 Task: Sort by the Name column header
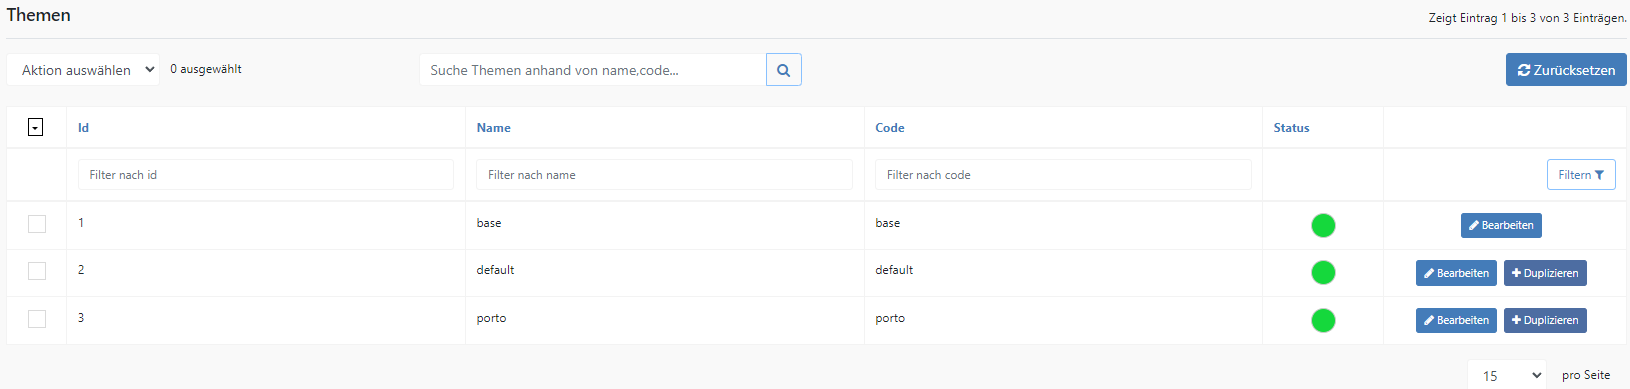(x=494, y=128)
